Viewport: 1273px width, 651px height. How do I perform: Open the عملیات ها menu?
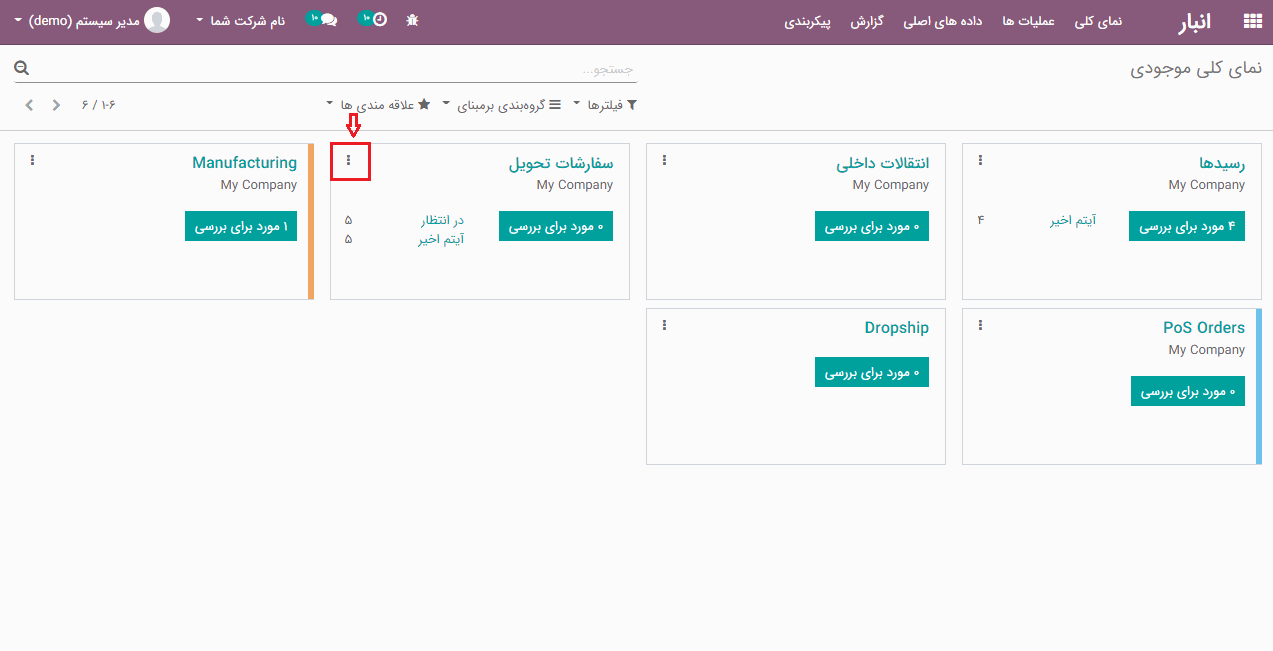(1029, 21)
